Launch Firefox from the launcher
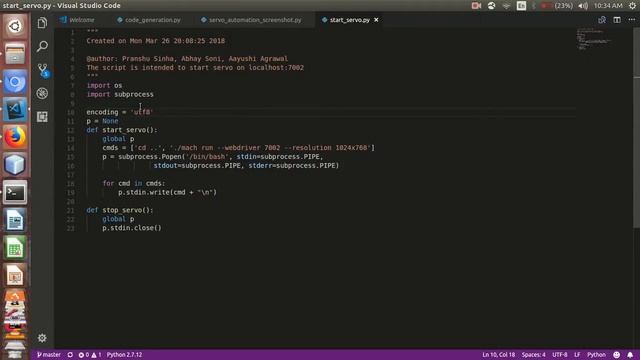Image resolution: width=640 pixels, height=360 pixels. tap(15, 137)
